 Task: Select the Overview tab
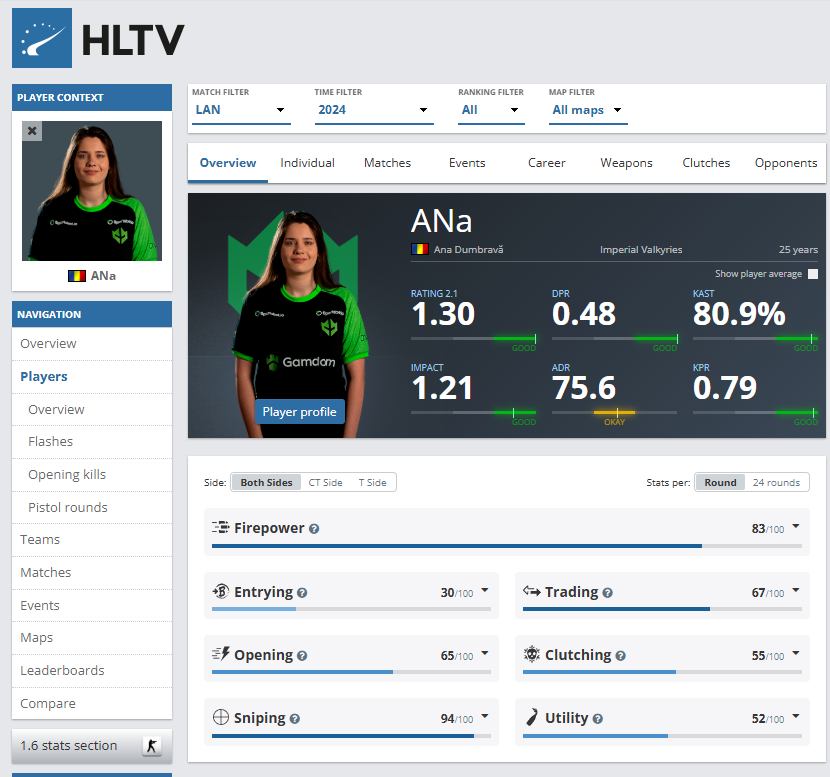point(228,162)
